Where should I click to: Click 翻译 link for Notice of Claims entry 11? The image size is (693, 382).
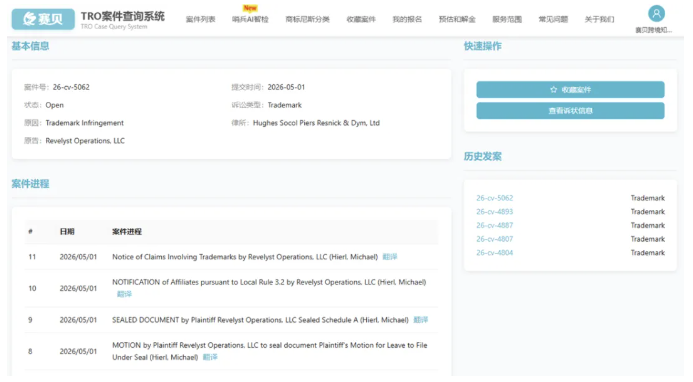(390, 257)
